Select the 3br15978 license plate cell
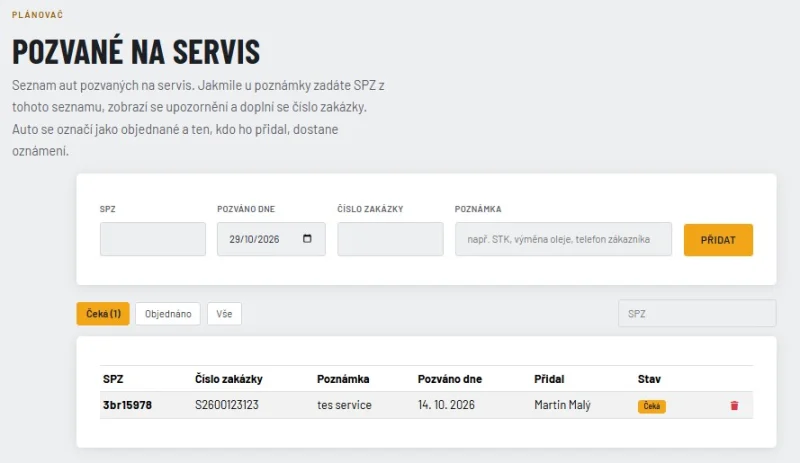The image size is (800, 463). click(x=128, y=405)
